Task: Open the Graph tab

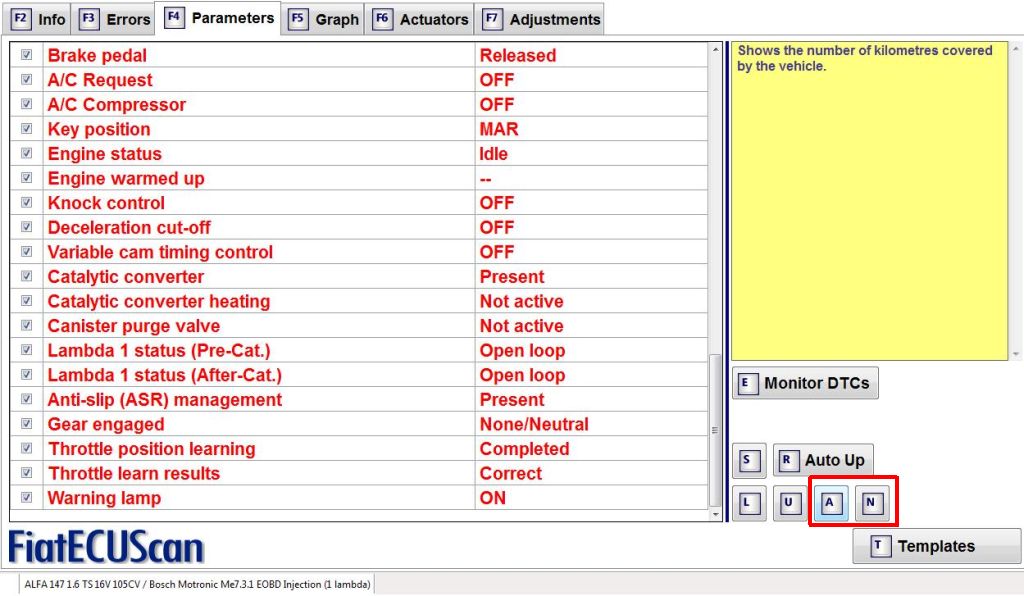Action: click(324, 19)
